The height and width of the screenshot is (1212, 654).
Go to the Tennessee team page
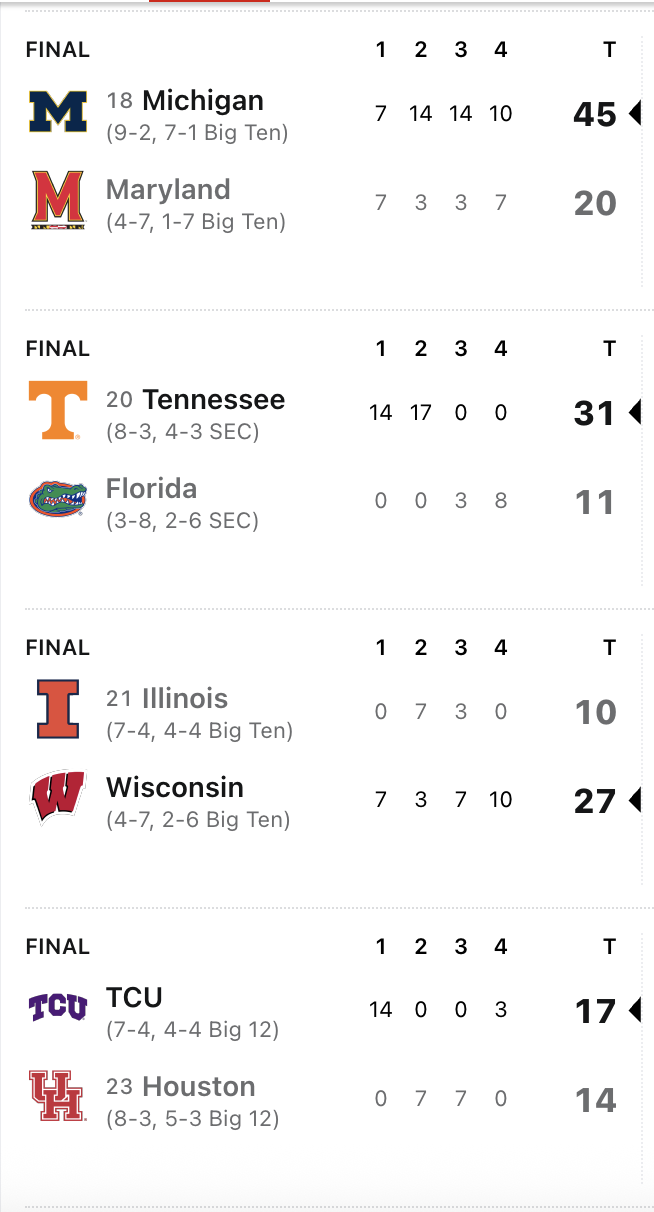click(214, 399)
